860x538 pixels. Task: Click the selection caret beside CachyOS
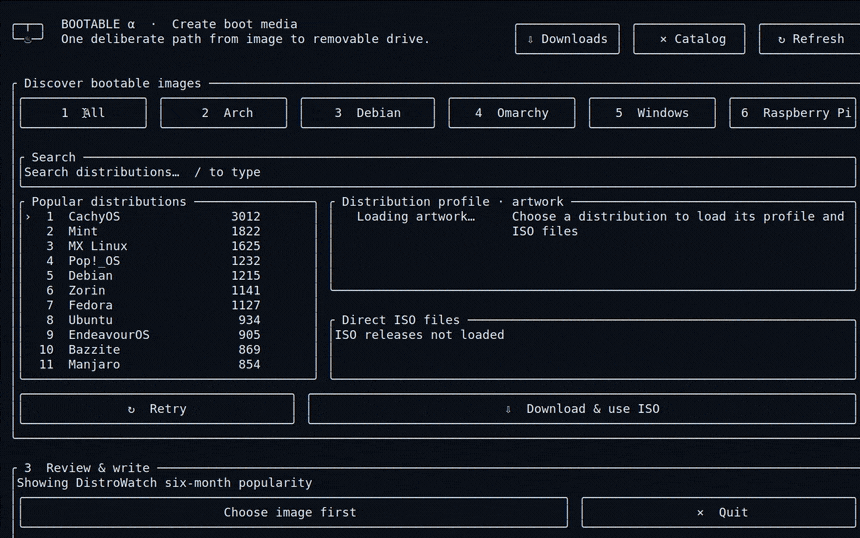coord(28,217)
